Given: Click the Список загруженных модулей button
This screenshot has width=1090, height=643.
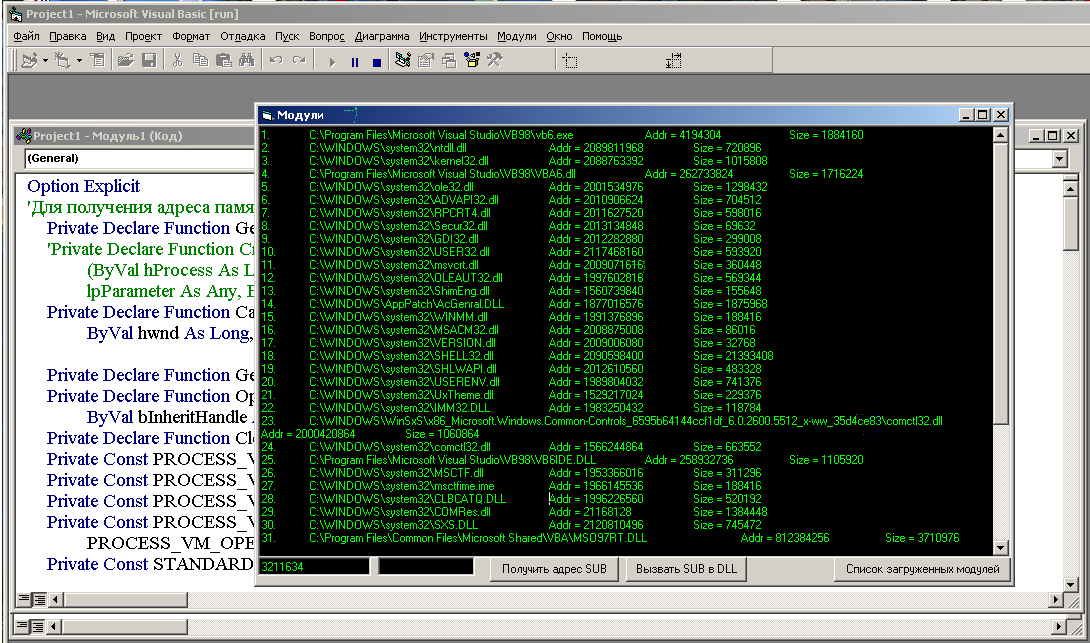Looking at the screenshot, I should point(922,569).
